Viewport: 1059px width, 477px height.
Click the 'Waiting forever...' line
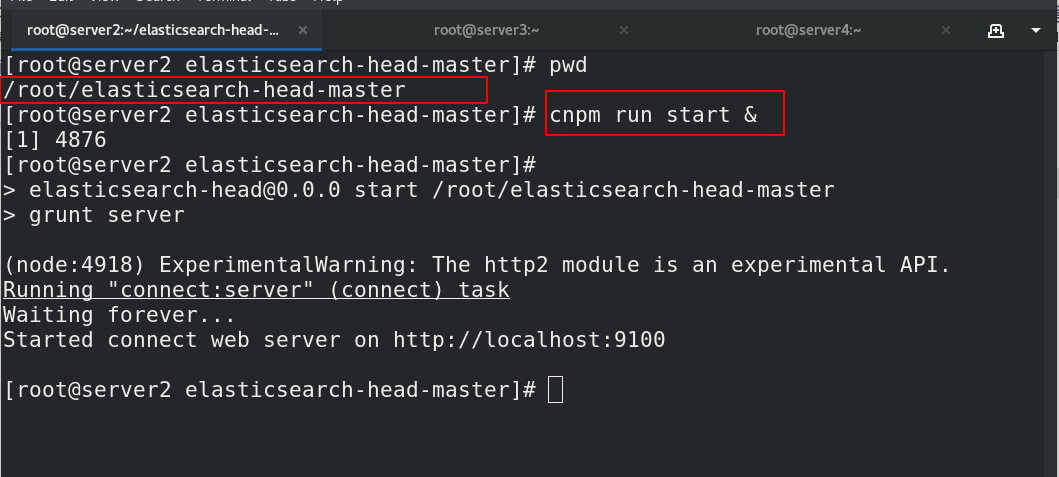pos(120,315)
